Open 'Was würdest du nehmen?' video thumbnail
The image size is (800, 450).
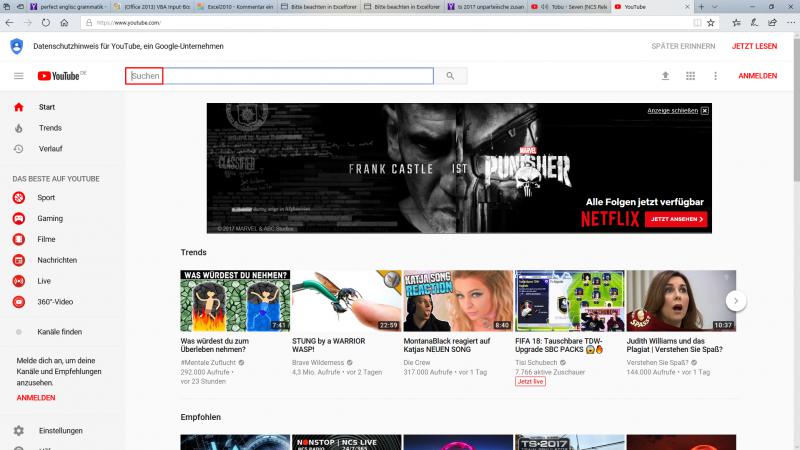[235, 301]
